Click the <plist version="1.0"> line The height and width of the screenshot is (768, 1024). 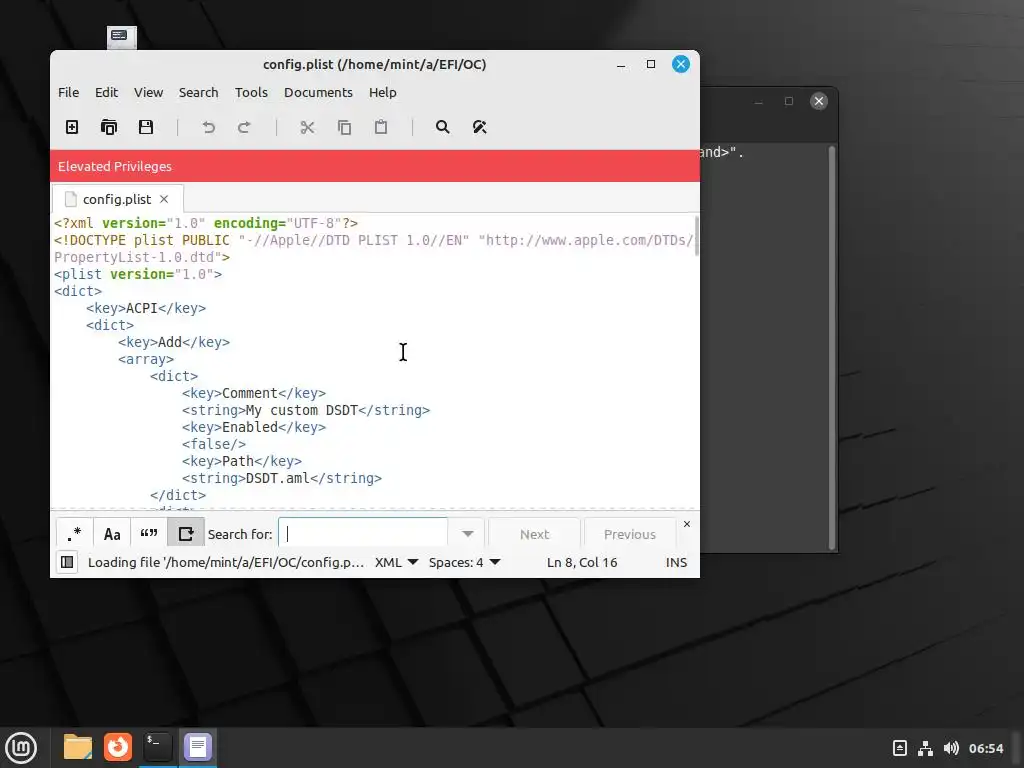click(x=138, y=274)
